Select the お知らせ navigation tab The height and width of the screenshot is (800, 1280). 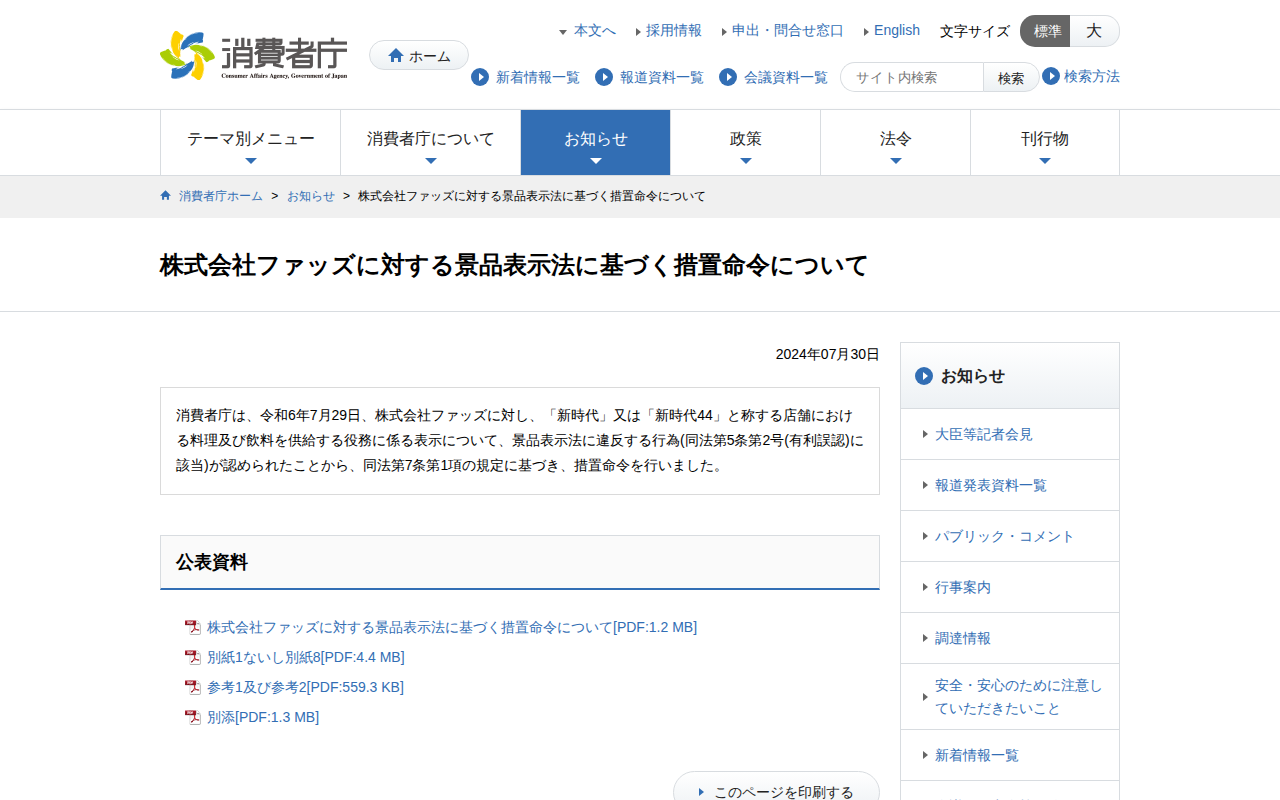click(595, 142)
